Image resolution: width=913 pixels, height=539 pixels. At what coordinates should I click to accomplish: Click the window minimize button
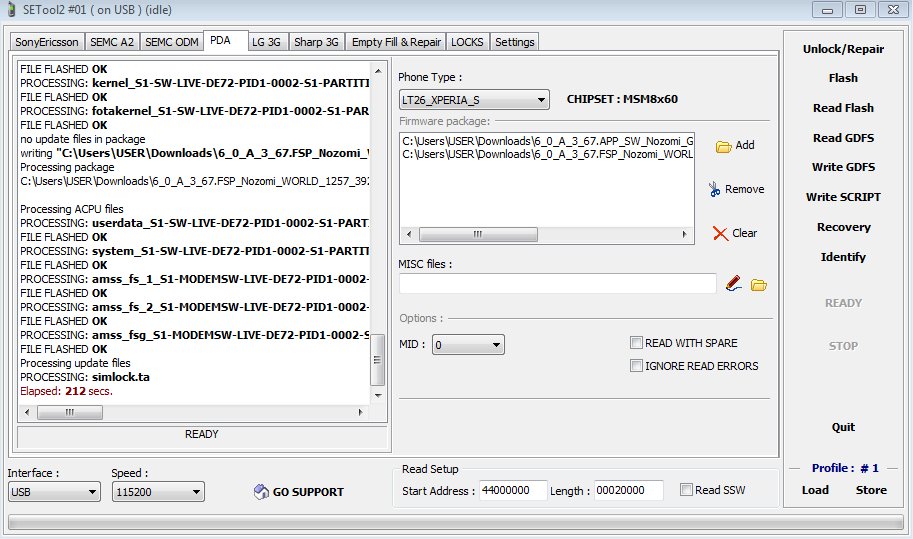(827, 10)
